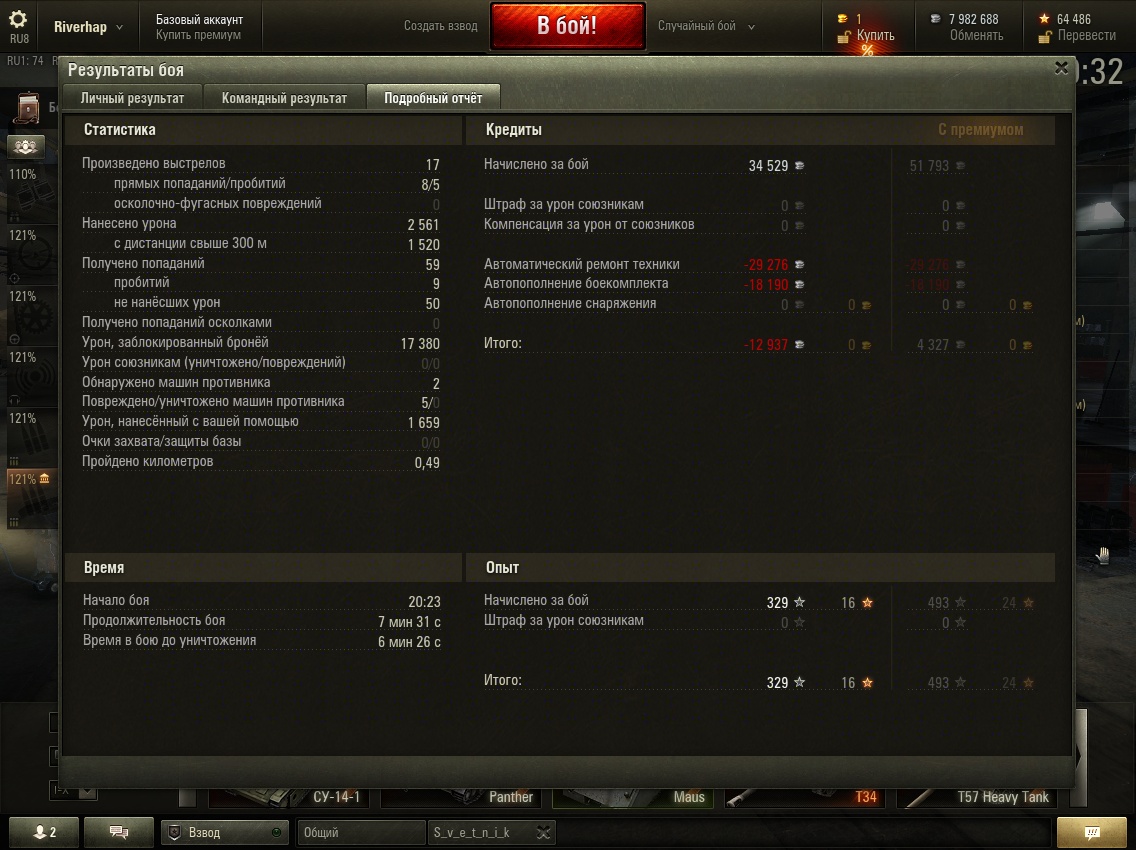The height and width of the screenshot is (850, 1136).
Task: Open the Взвод platoon chat tab
Action: pos(225,833)
